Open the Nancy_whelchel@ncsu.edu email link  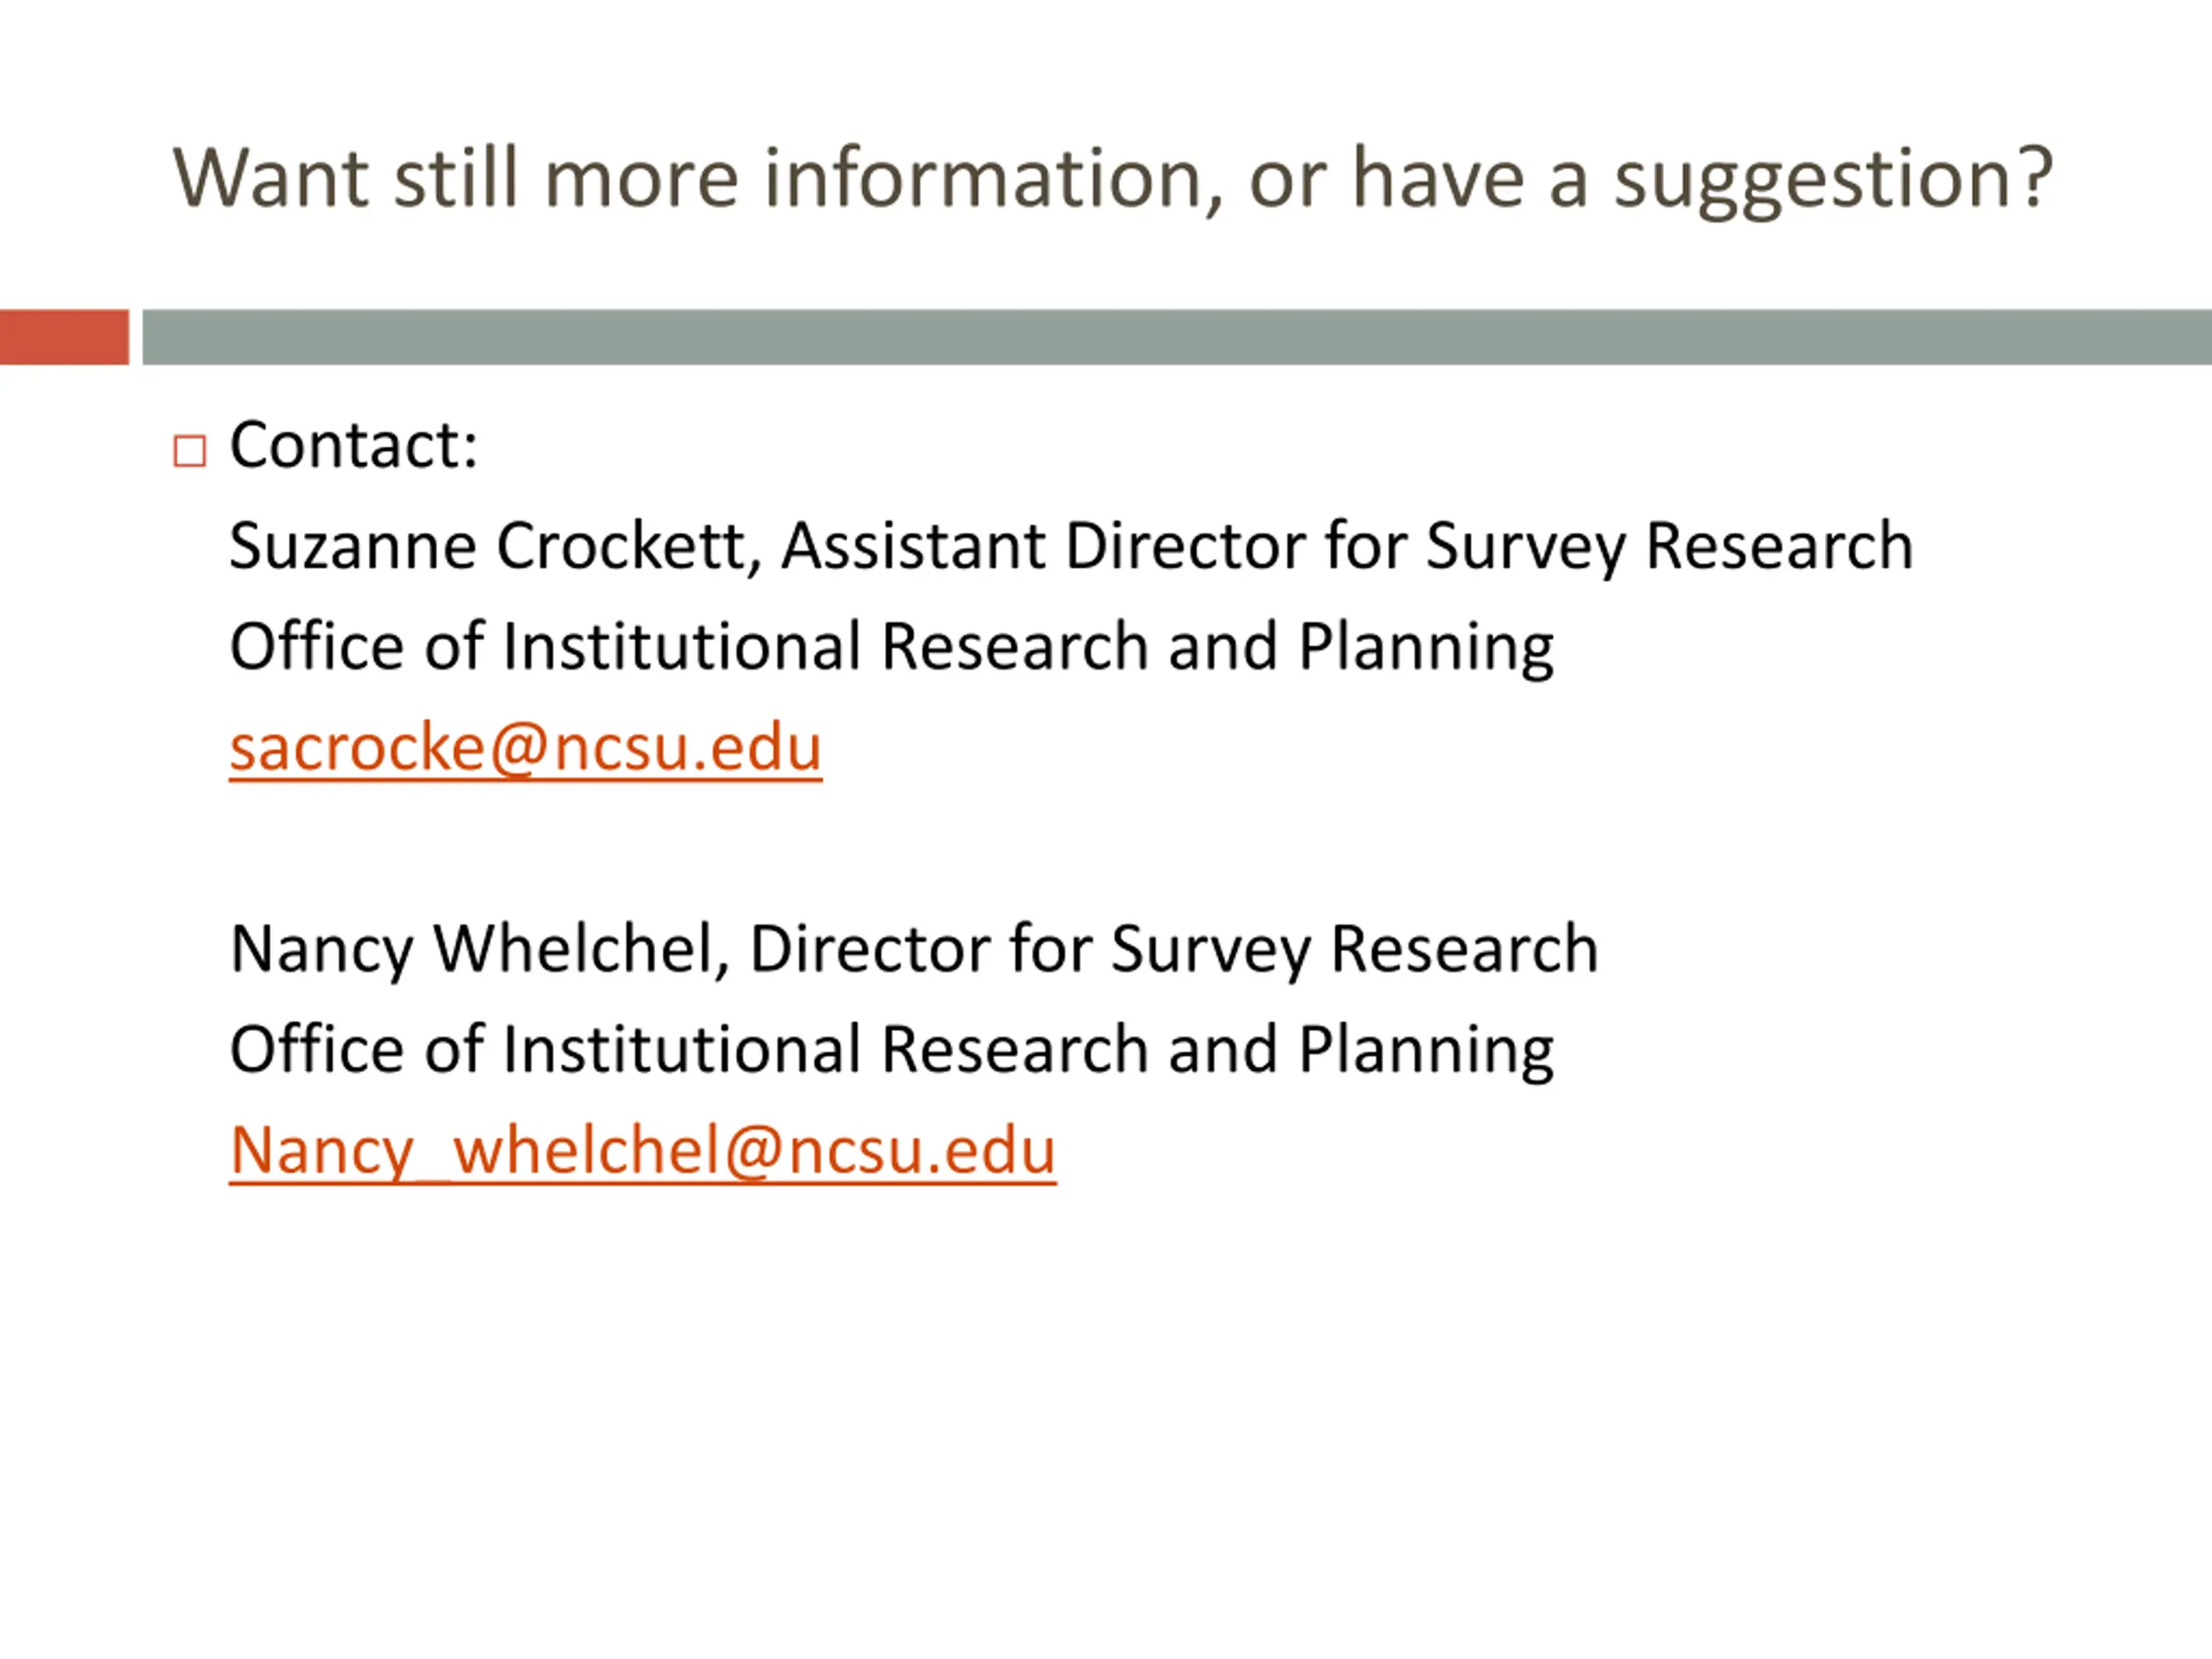pos(642,1151)
